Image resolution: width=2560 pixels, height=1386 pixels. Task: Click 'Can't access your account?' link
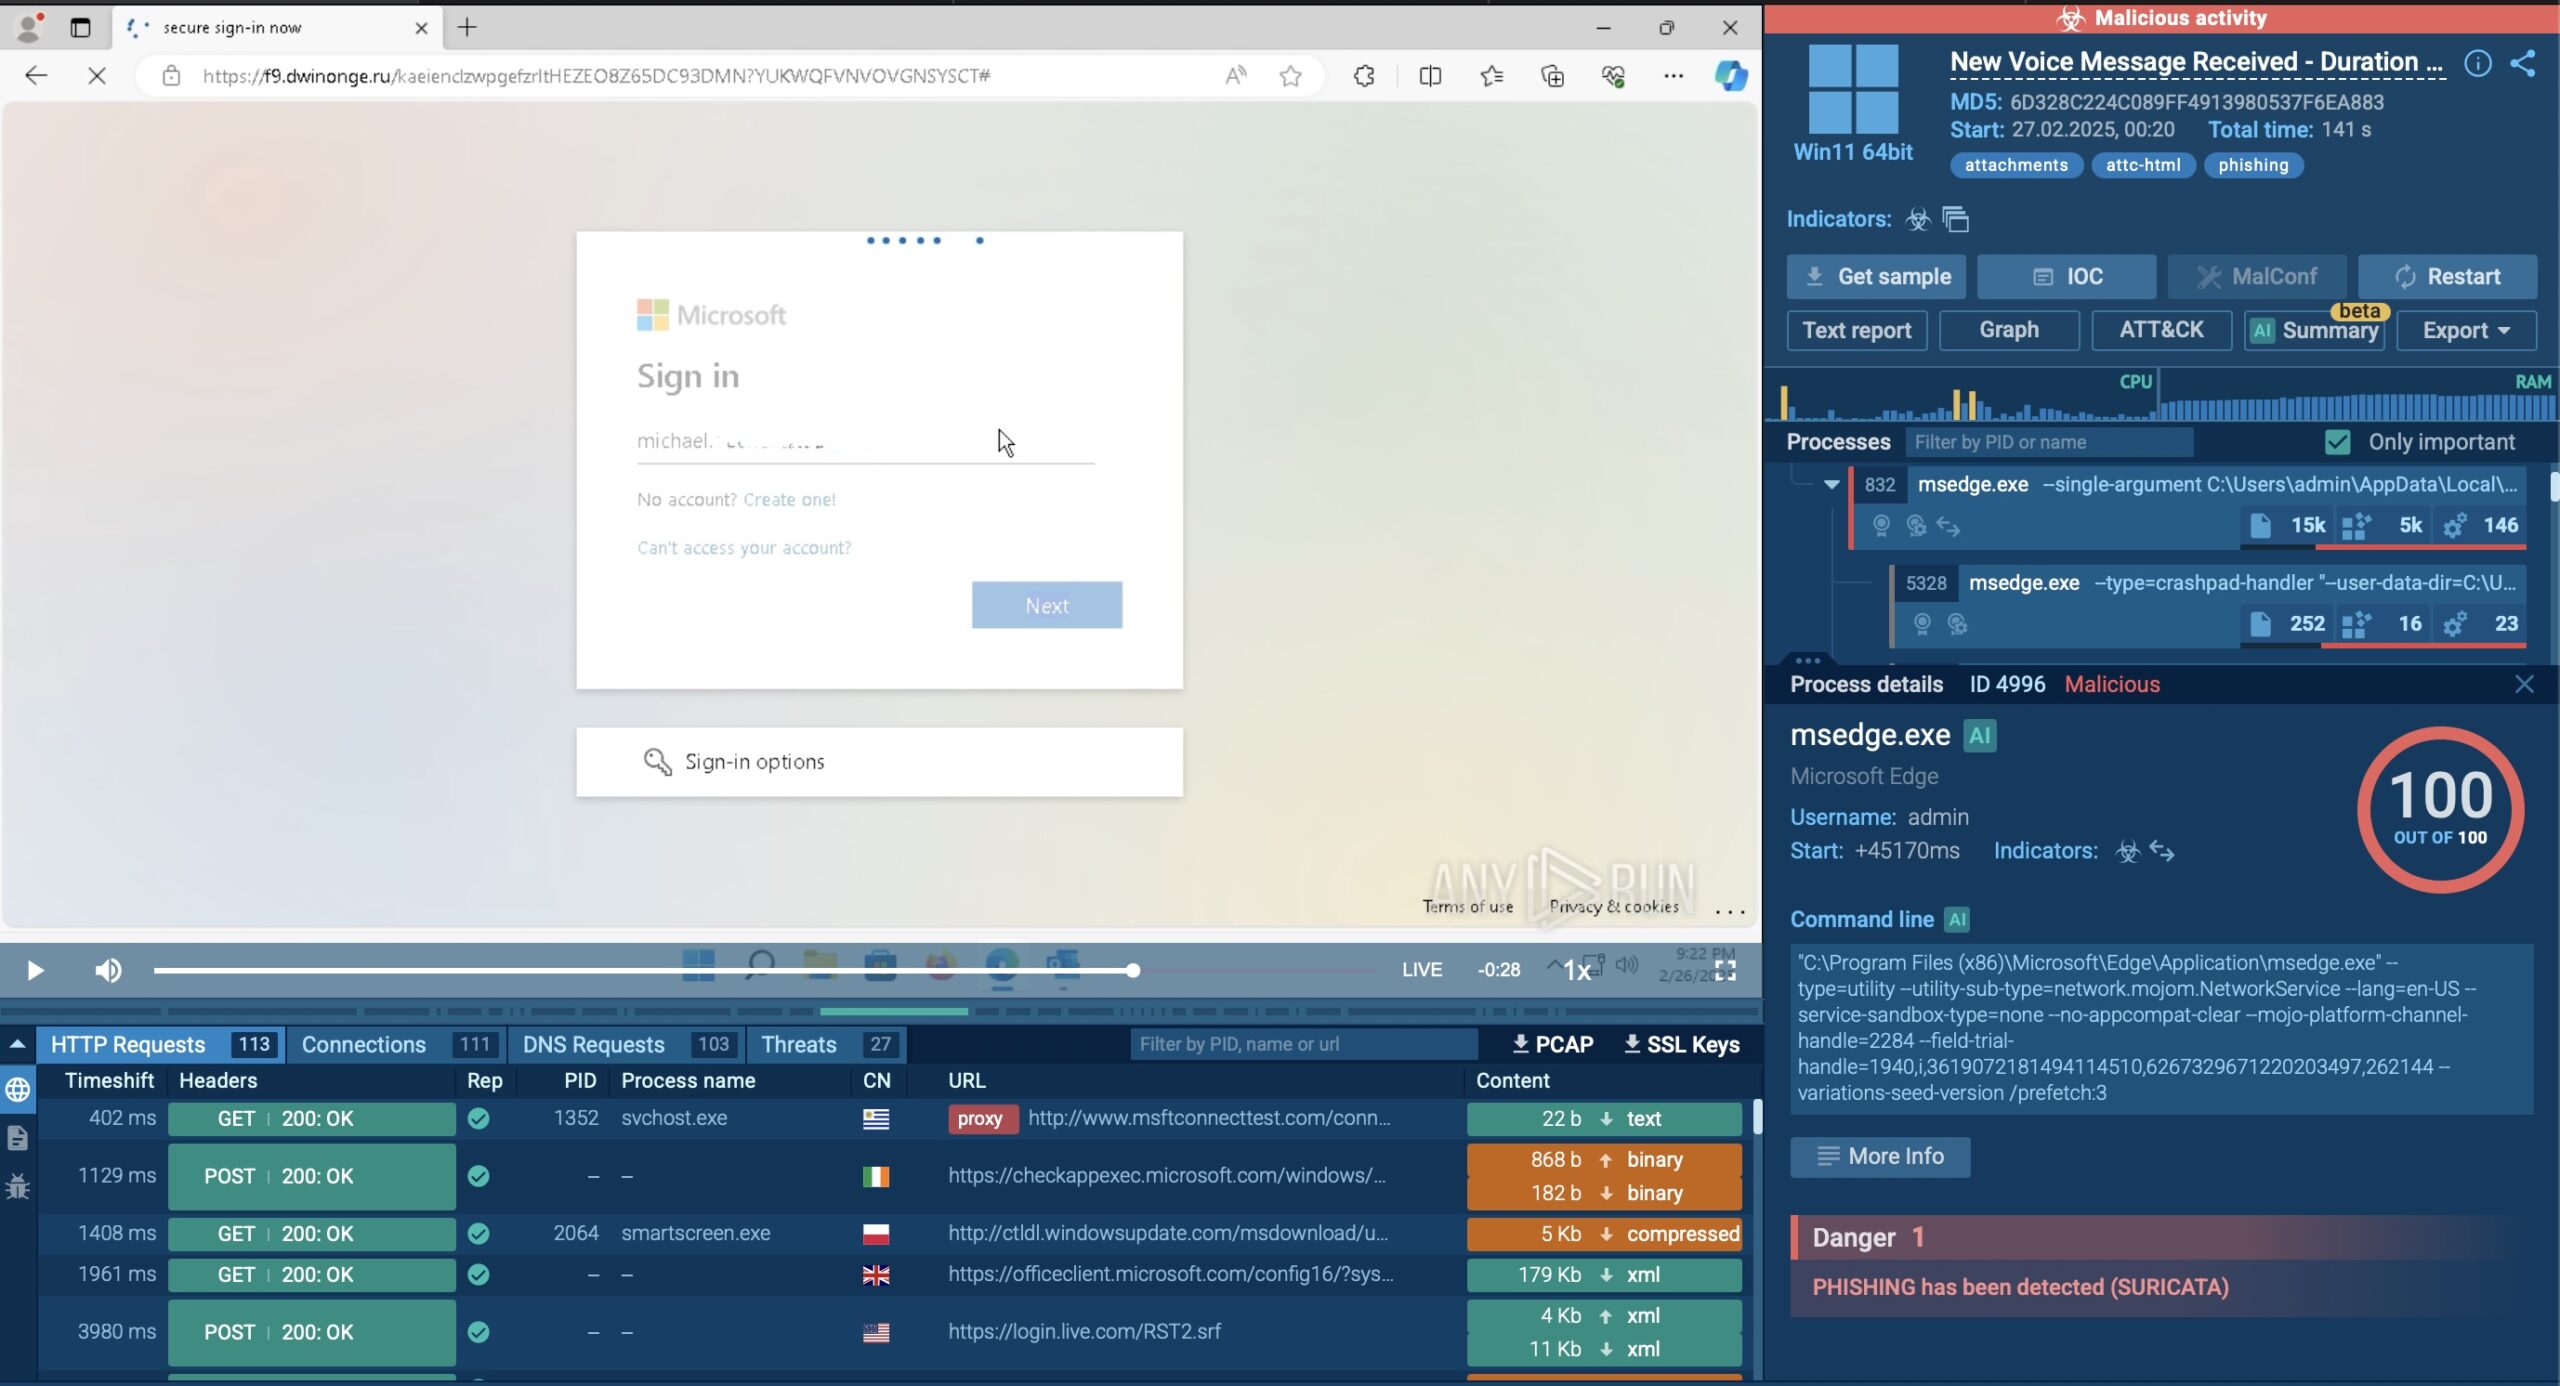[744, 548]
